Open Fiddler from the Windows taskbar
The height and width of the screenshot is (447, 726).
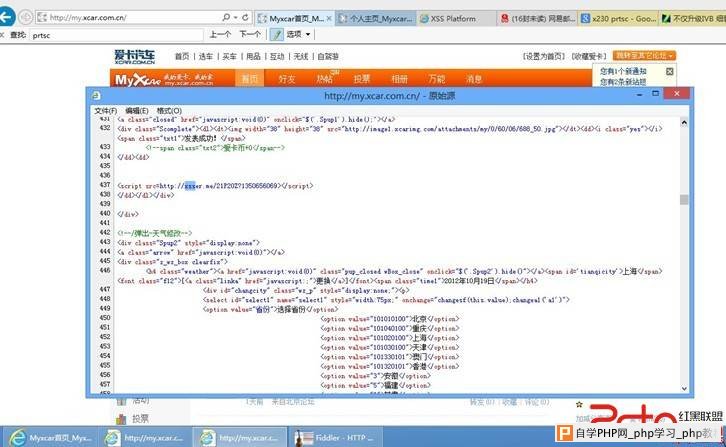(333, 437)
